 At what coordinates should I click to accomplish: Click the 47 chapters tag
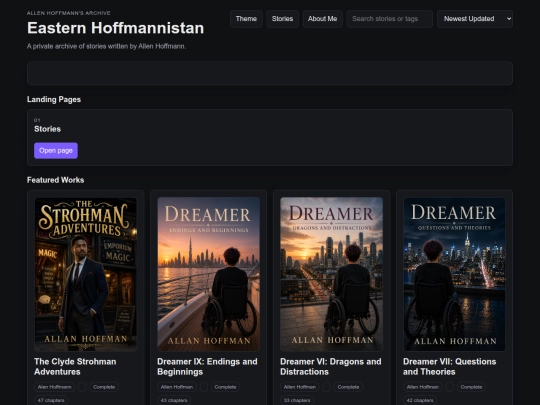pyautogui.click(x=51, y=401)
